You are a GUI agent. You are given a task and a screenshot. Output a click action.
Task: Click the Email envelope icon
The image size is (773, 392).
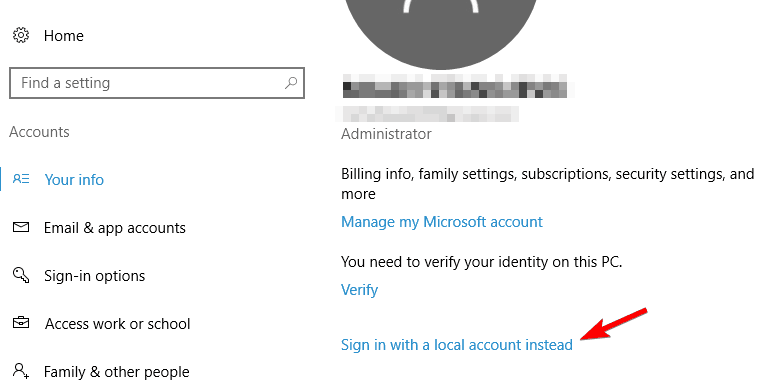[x=21, y=227]
